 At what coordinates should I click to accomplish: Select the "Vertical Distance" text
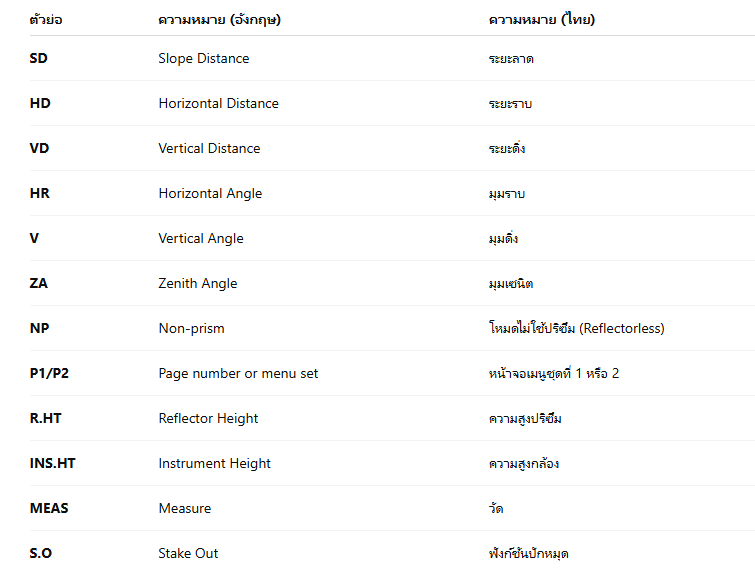point(209,148)
